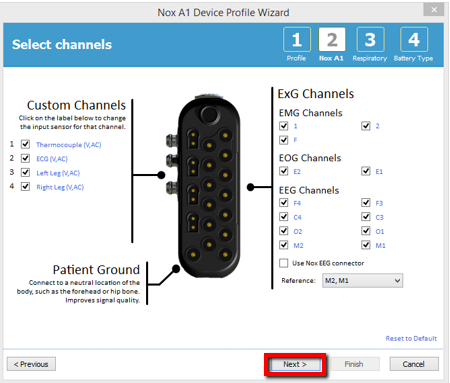Open step 4 Battery Type
Screen dimensions: 450x383
414,40
